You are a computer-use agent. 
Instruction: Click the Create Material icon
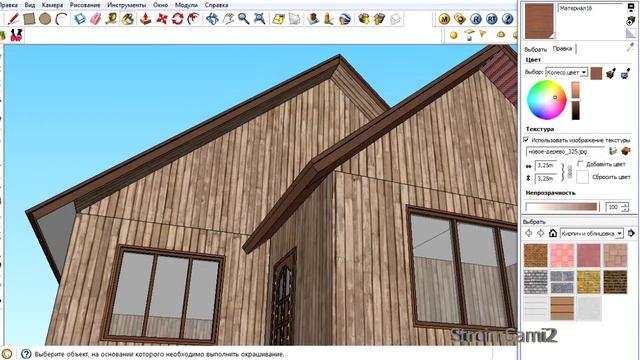coord(631,21)
